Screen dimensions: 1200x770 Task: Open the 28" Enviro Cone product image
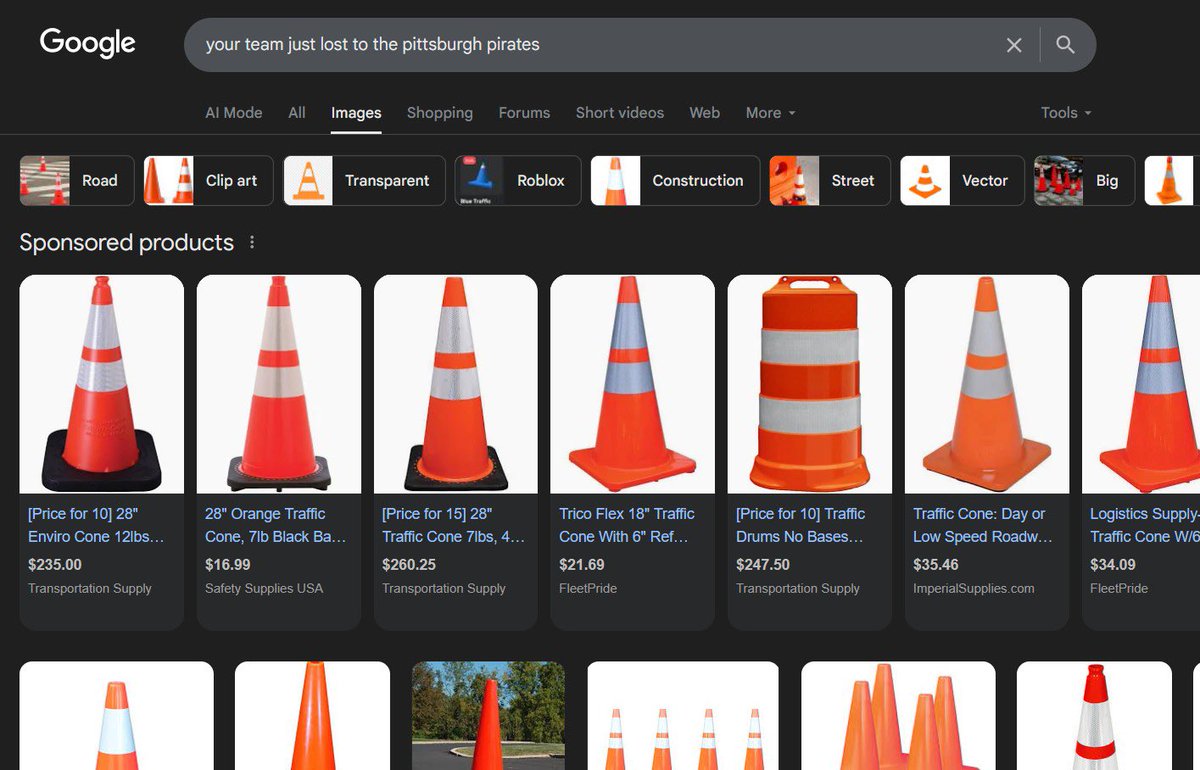(102, 384)
